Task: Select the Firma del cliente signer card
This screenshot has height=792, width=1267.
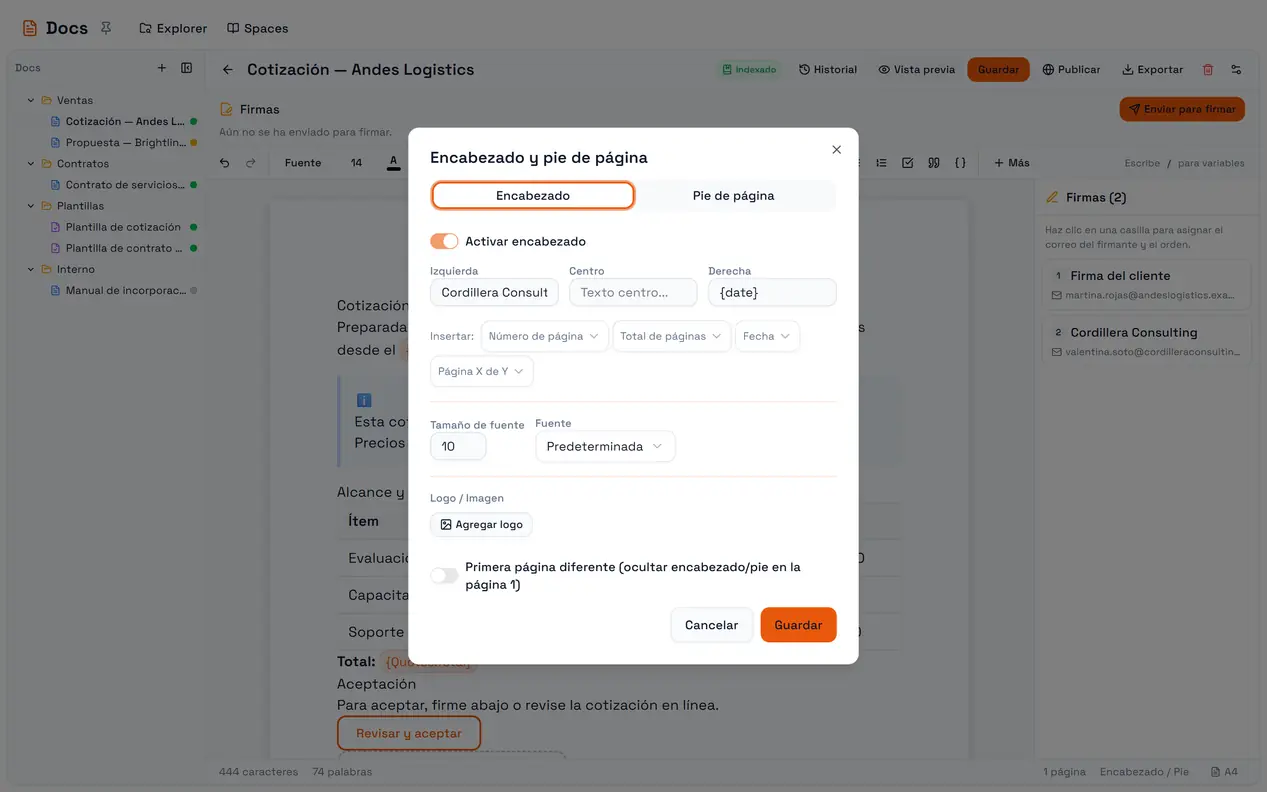Action: (x=1147, y=285)
